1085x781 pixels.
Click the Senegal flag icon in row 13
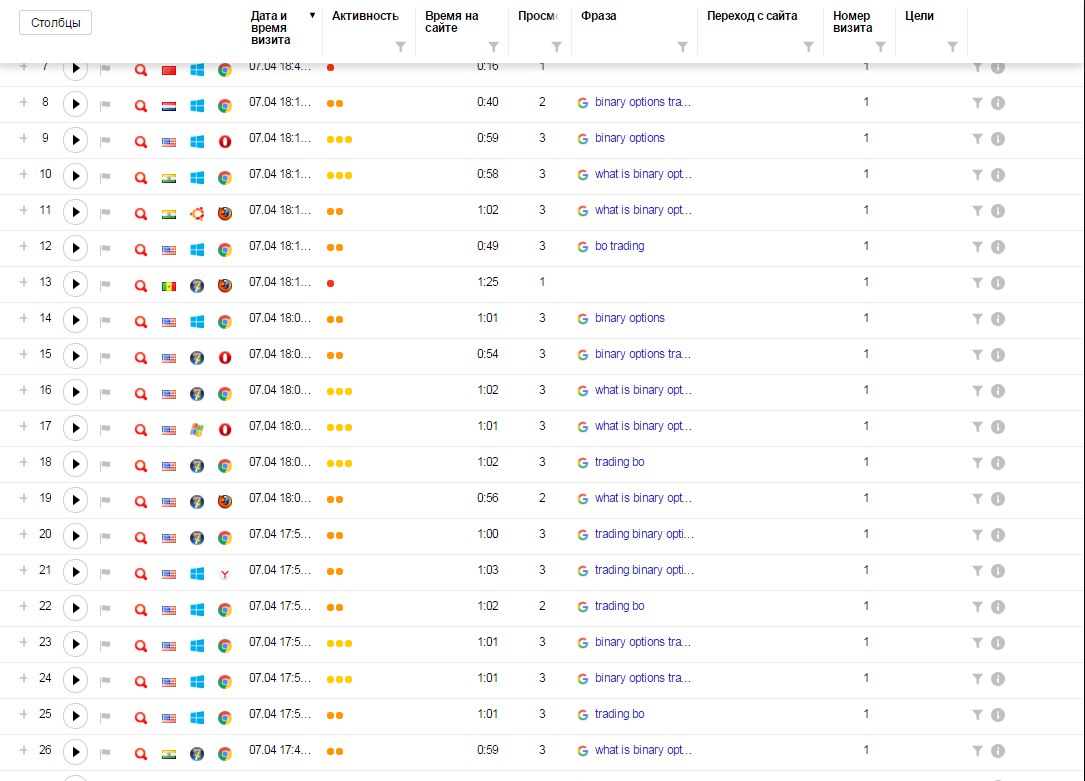(169, 286)
